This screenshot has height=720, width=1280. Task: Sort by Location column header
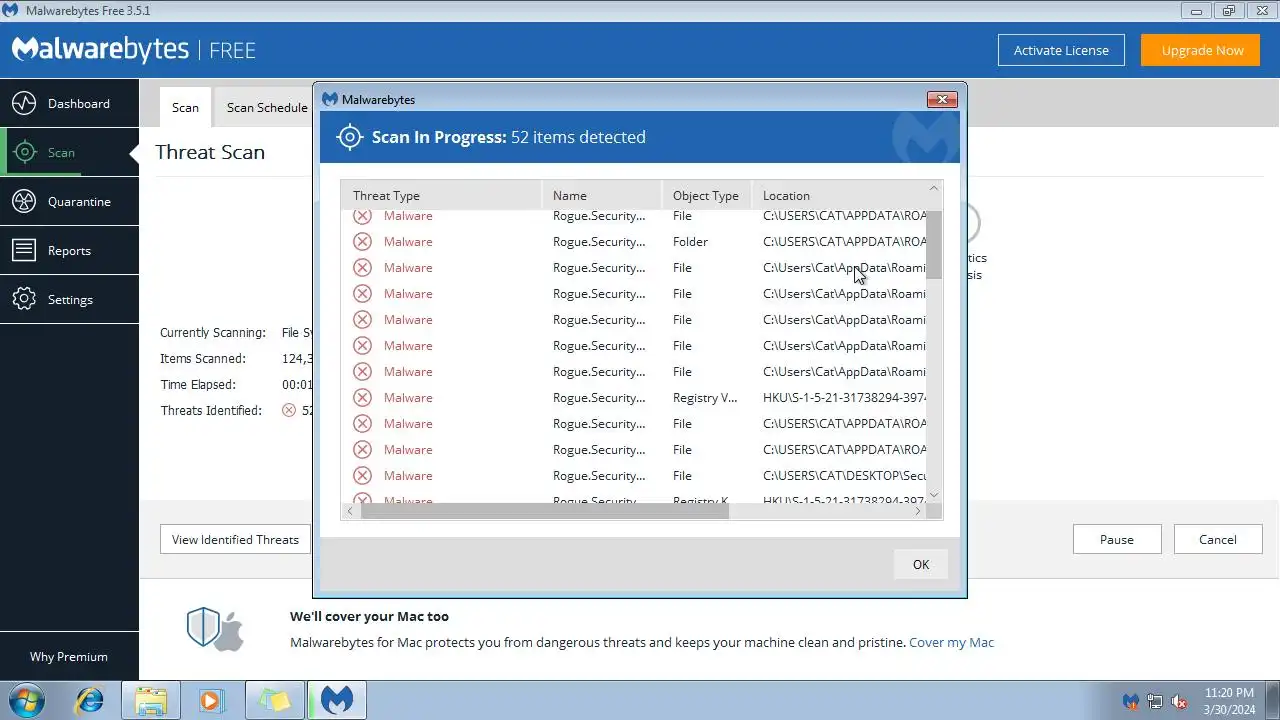coord(838,195)
